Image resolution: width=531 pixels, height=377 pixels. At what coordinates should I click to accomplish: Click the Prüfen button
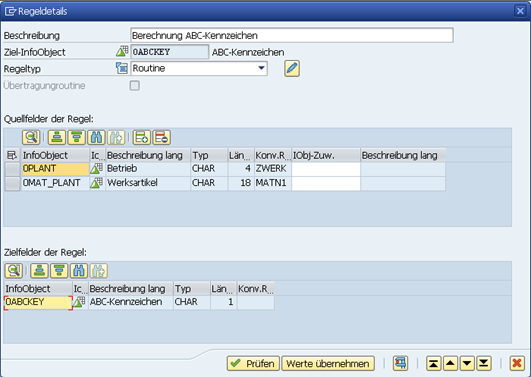253,363
